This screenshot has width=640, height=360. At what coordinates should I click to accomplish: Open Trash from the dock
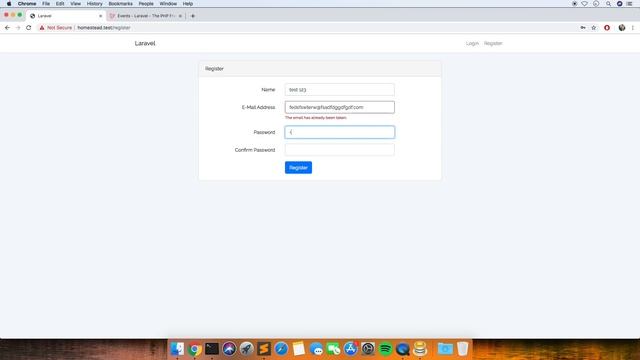pos(462,349)
